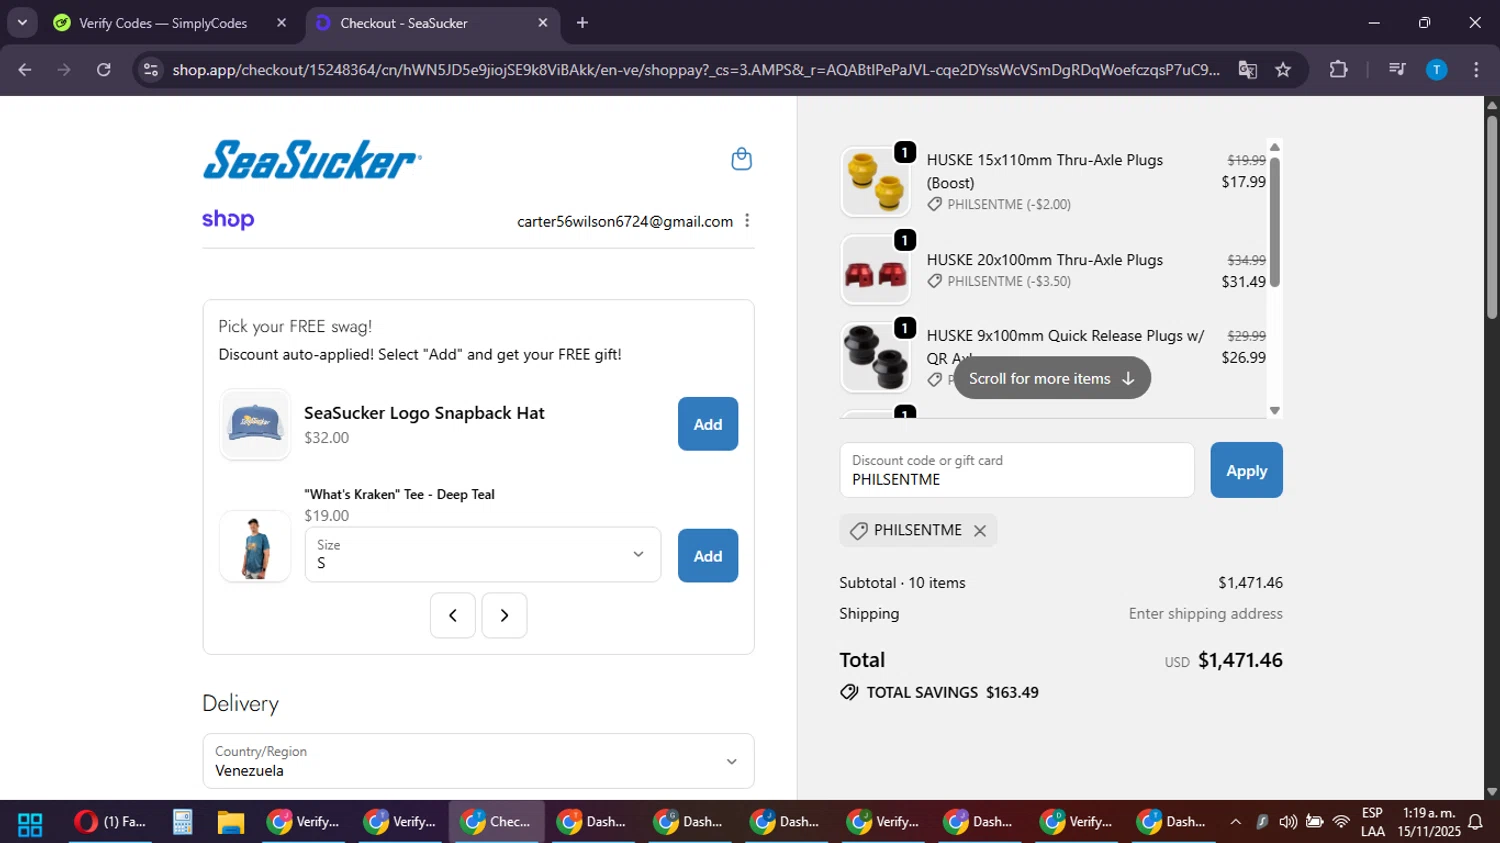This screenshot has height=843, width=1500.
Task: Open Chrome three-dot main menu
Action: (1476, 70)
